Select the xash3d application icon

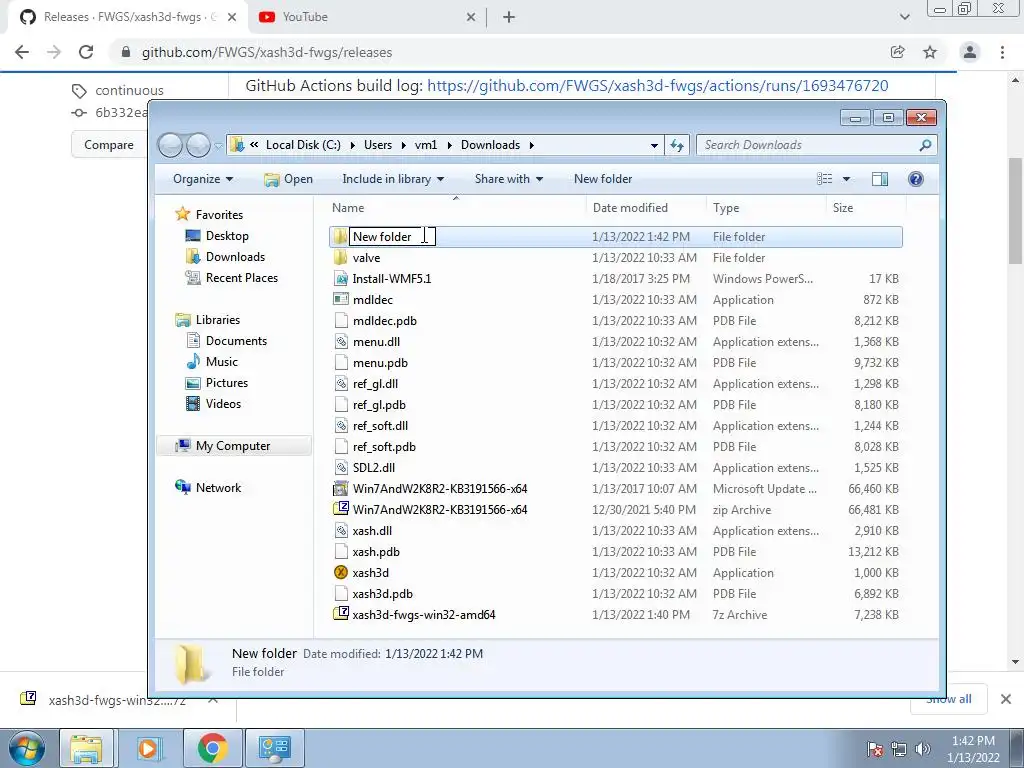click(341, 573)
